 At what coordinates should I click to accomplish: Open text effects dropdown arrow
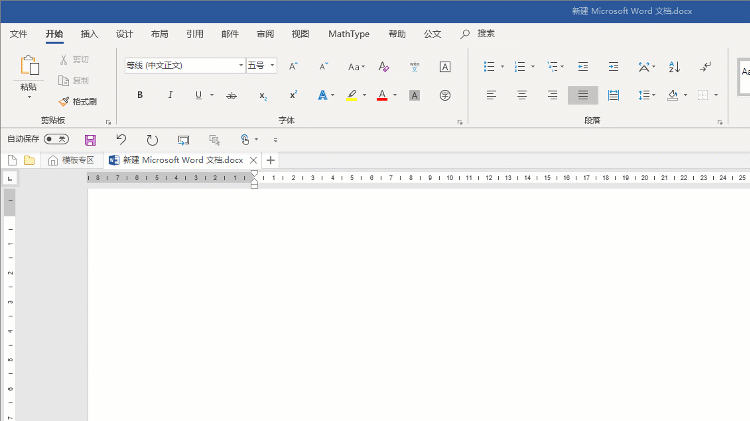(x=333, y=95)
